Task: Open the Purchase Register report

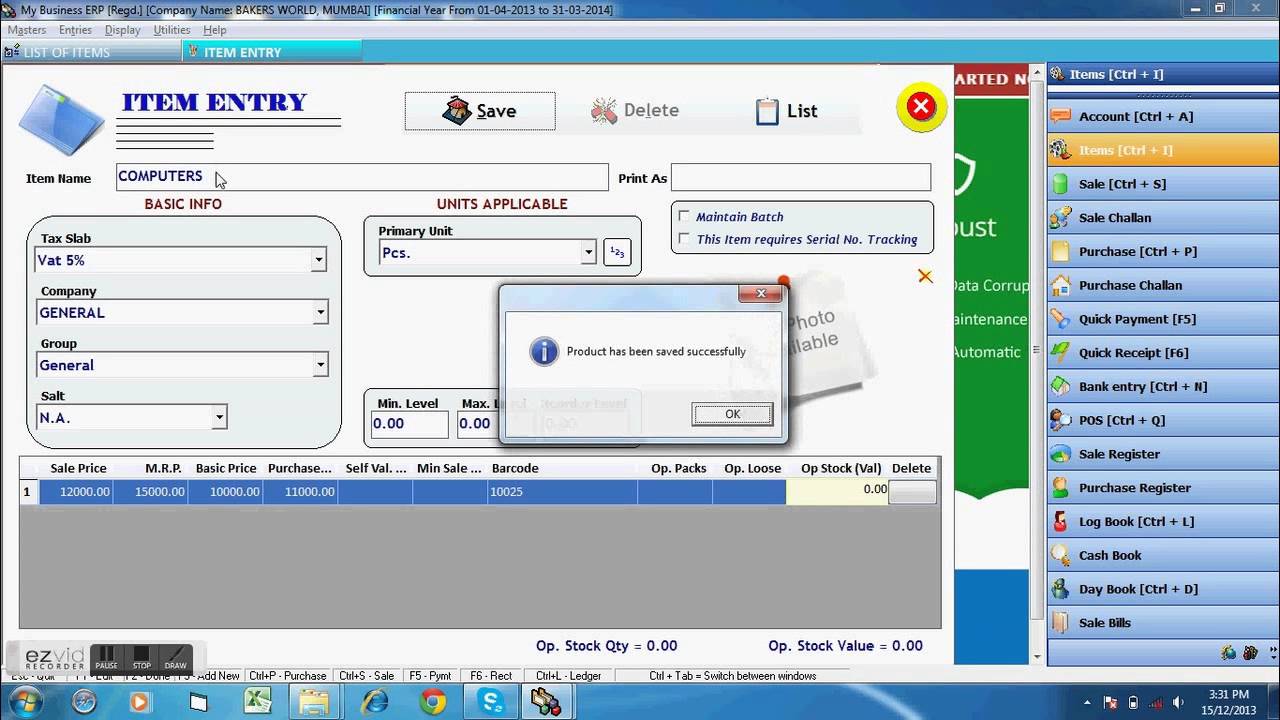Action: [x=1163, y=488]
